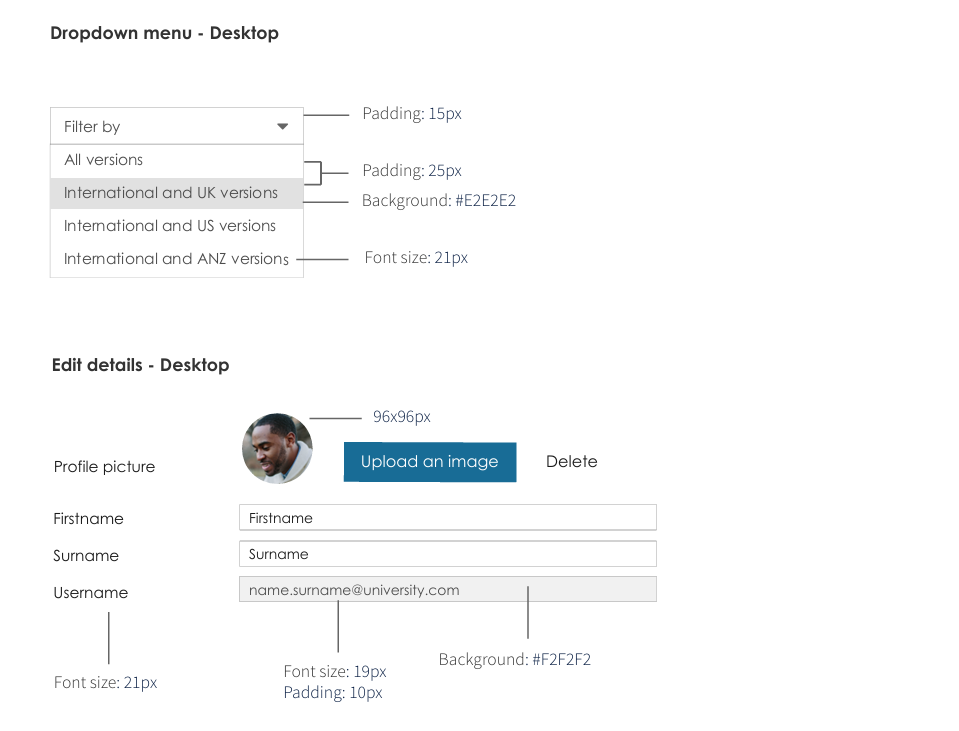Click the Firstname field label

[88, 519]
